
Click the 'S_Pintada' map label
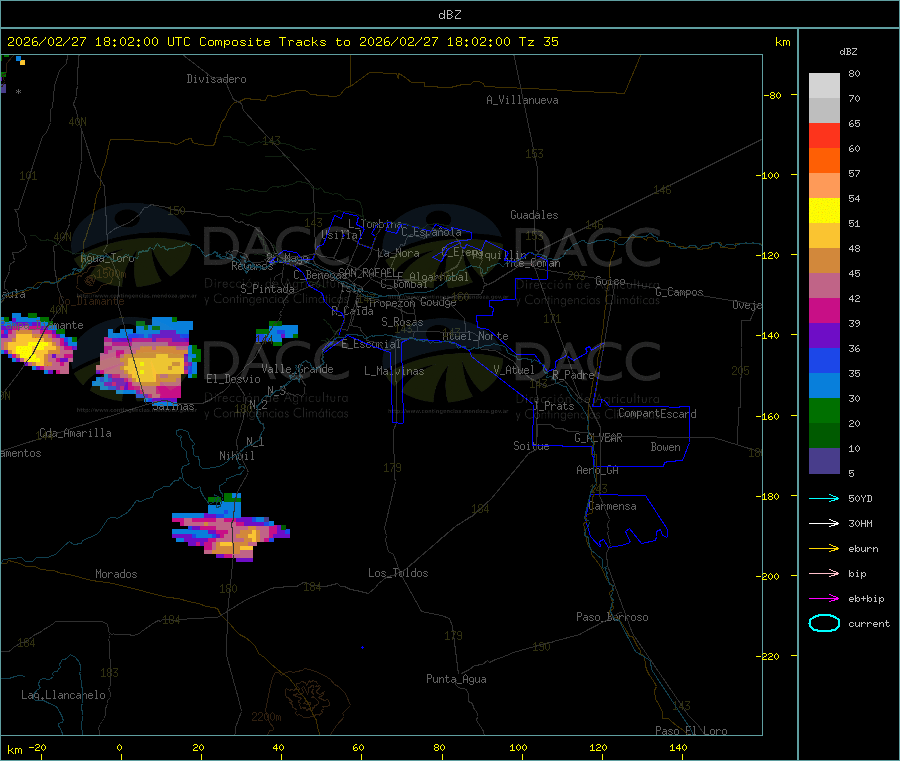(267, 289)
